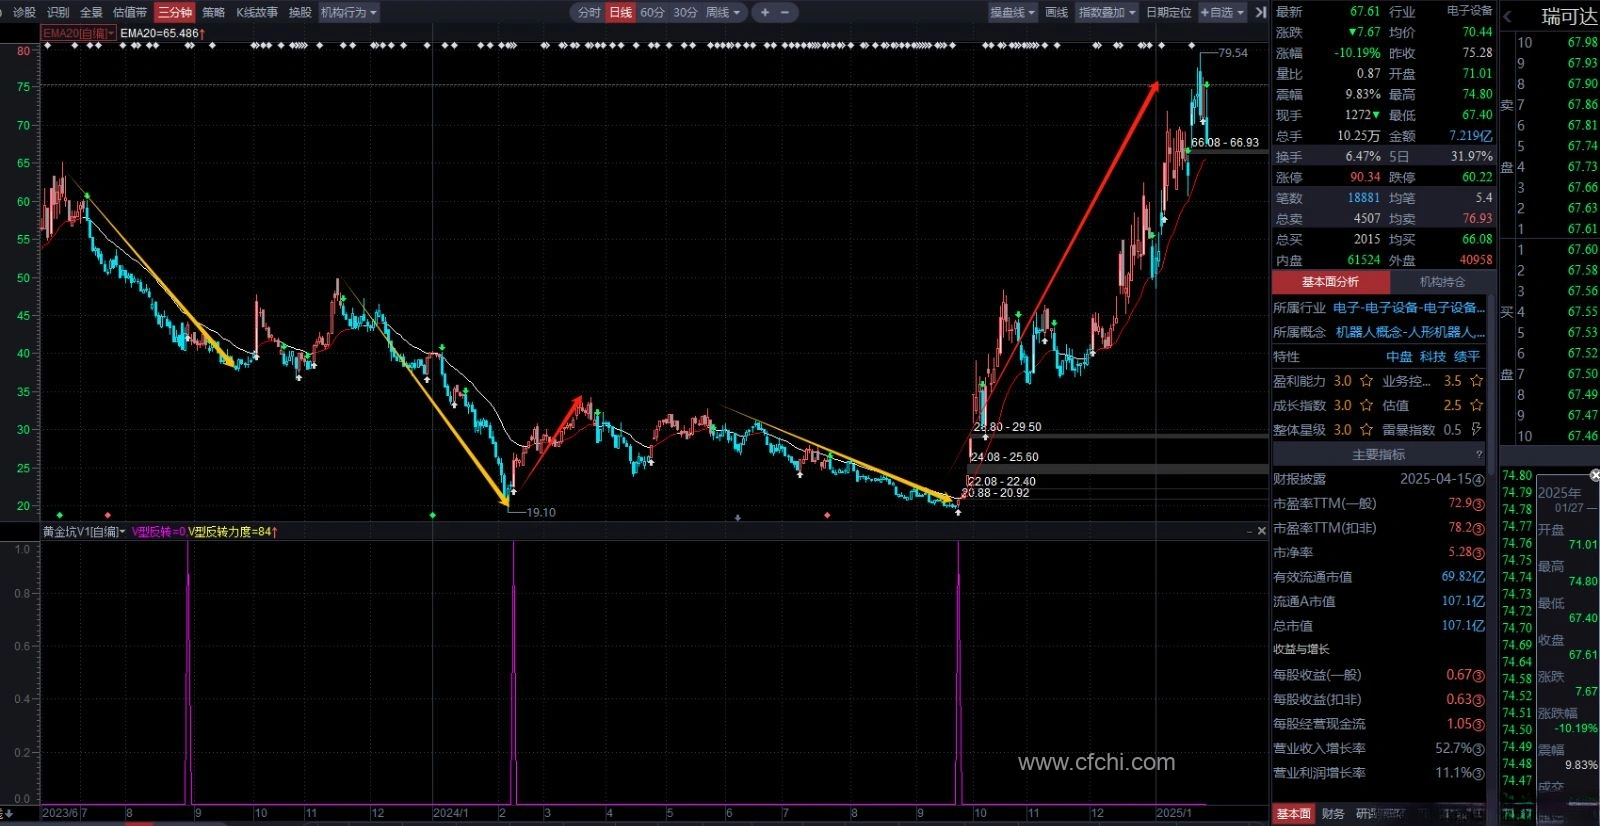Switch to the 机构持仓 tab

pos(1441,282)
